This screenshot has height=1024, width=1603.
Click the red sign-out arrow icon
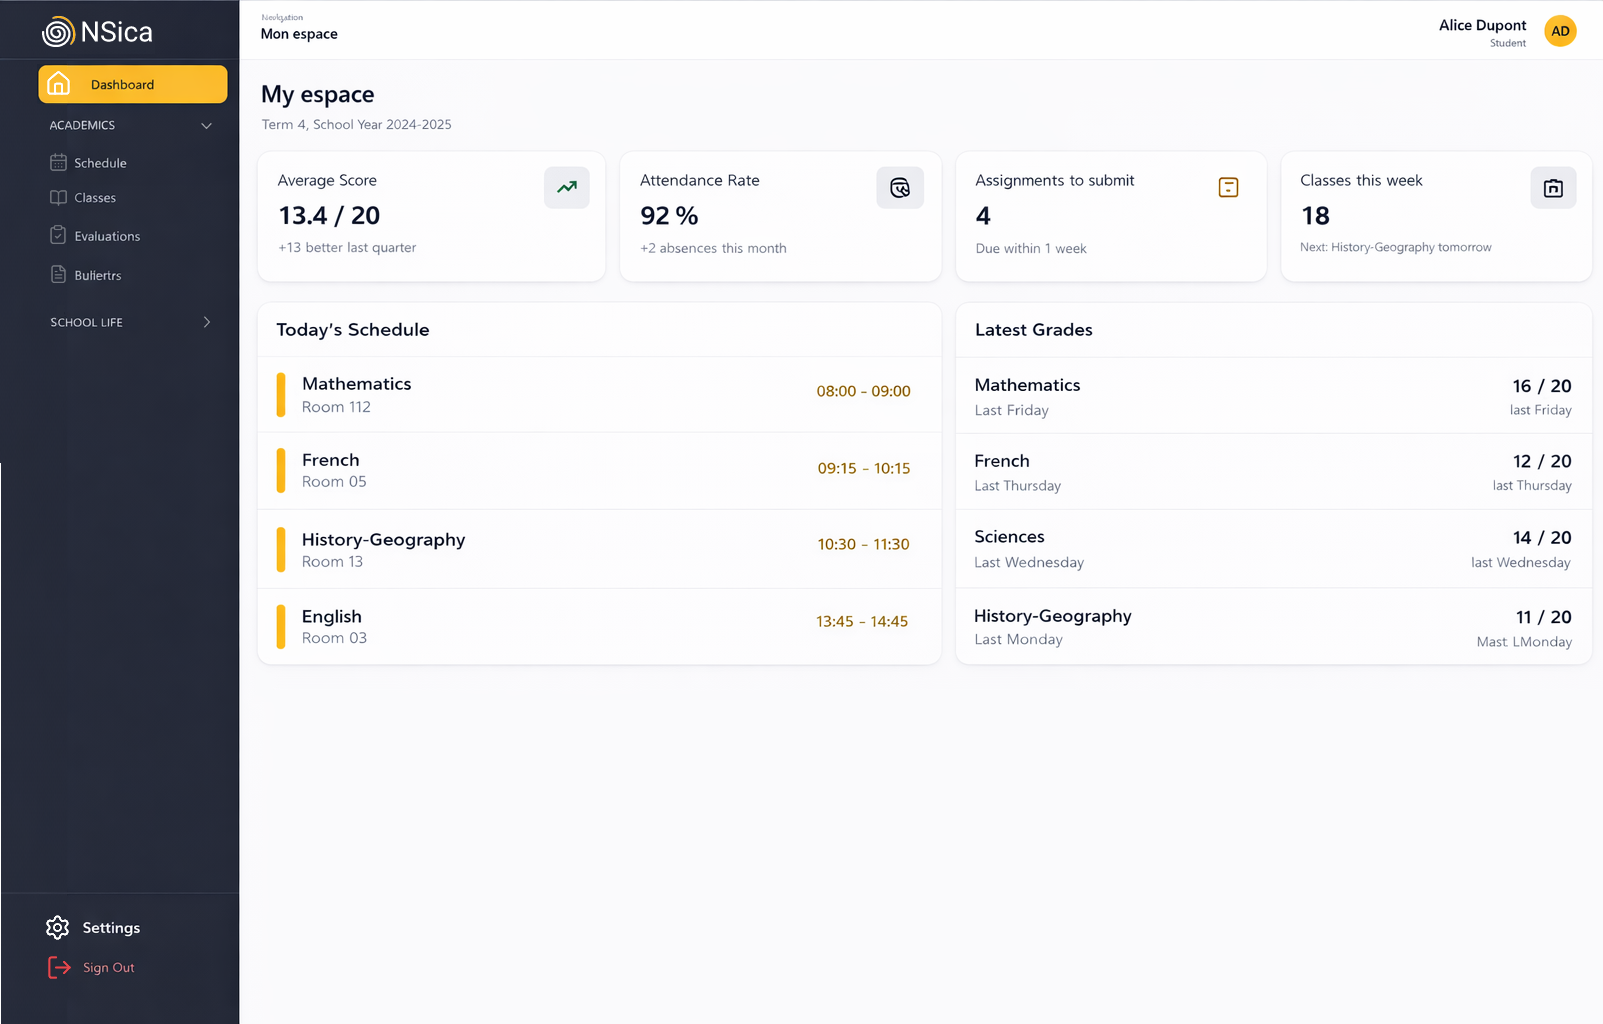pos(59,967)
